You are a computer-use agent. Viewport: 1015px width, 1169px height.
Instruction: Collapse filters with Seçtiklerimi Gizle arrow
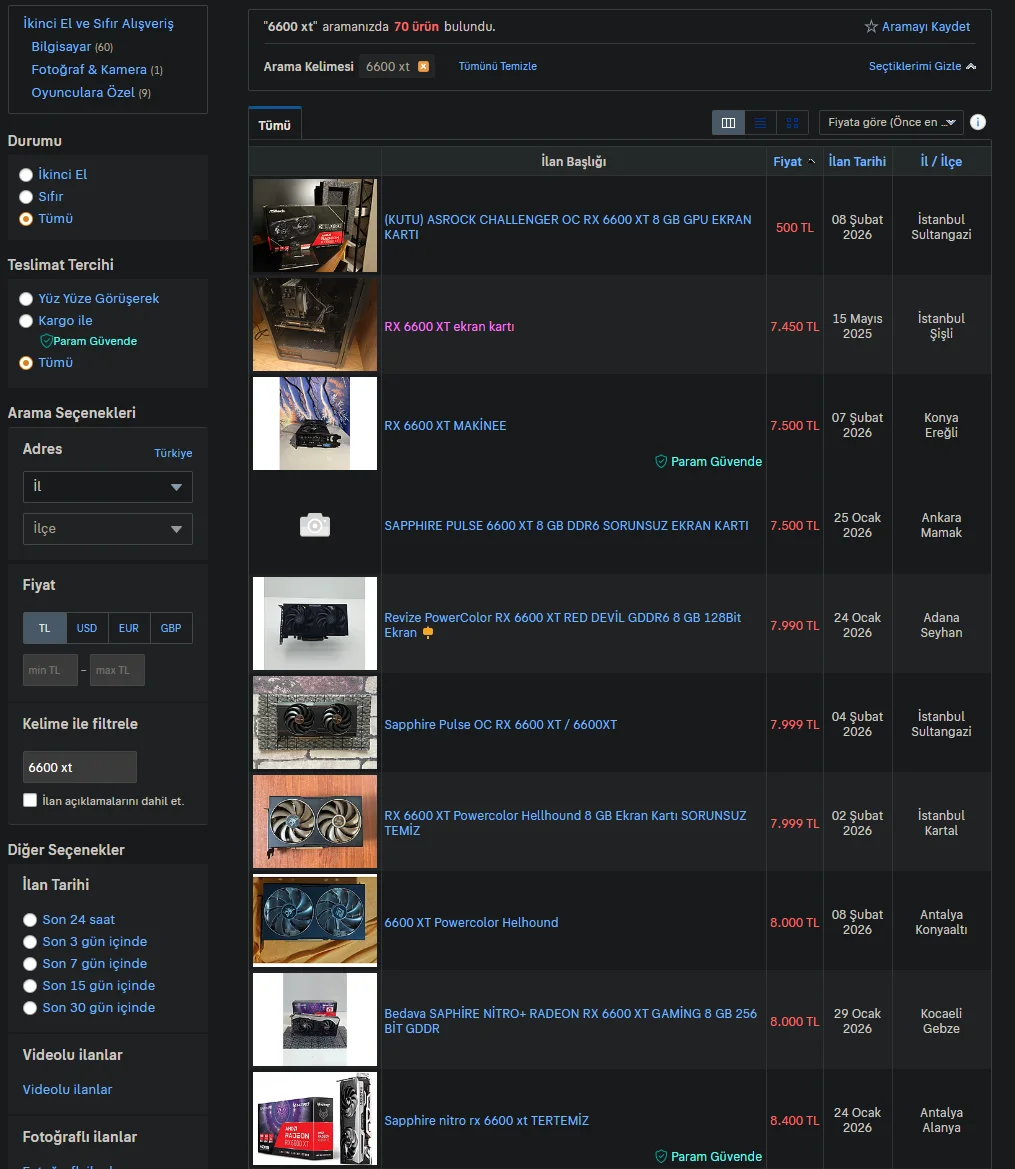(x=971, y=66)
